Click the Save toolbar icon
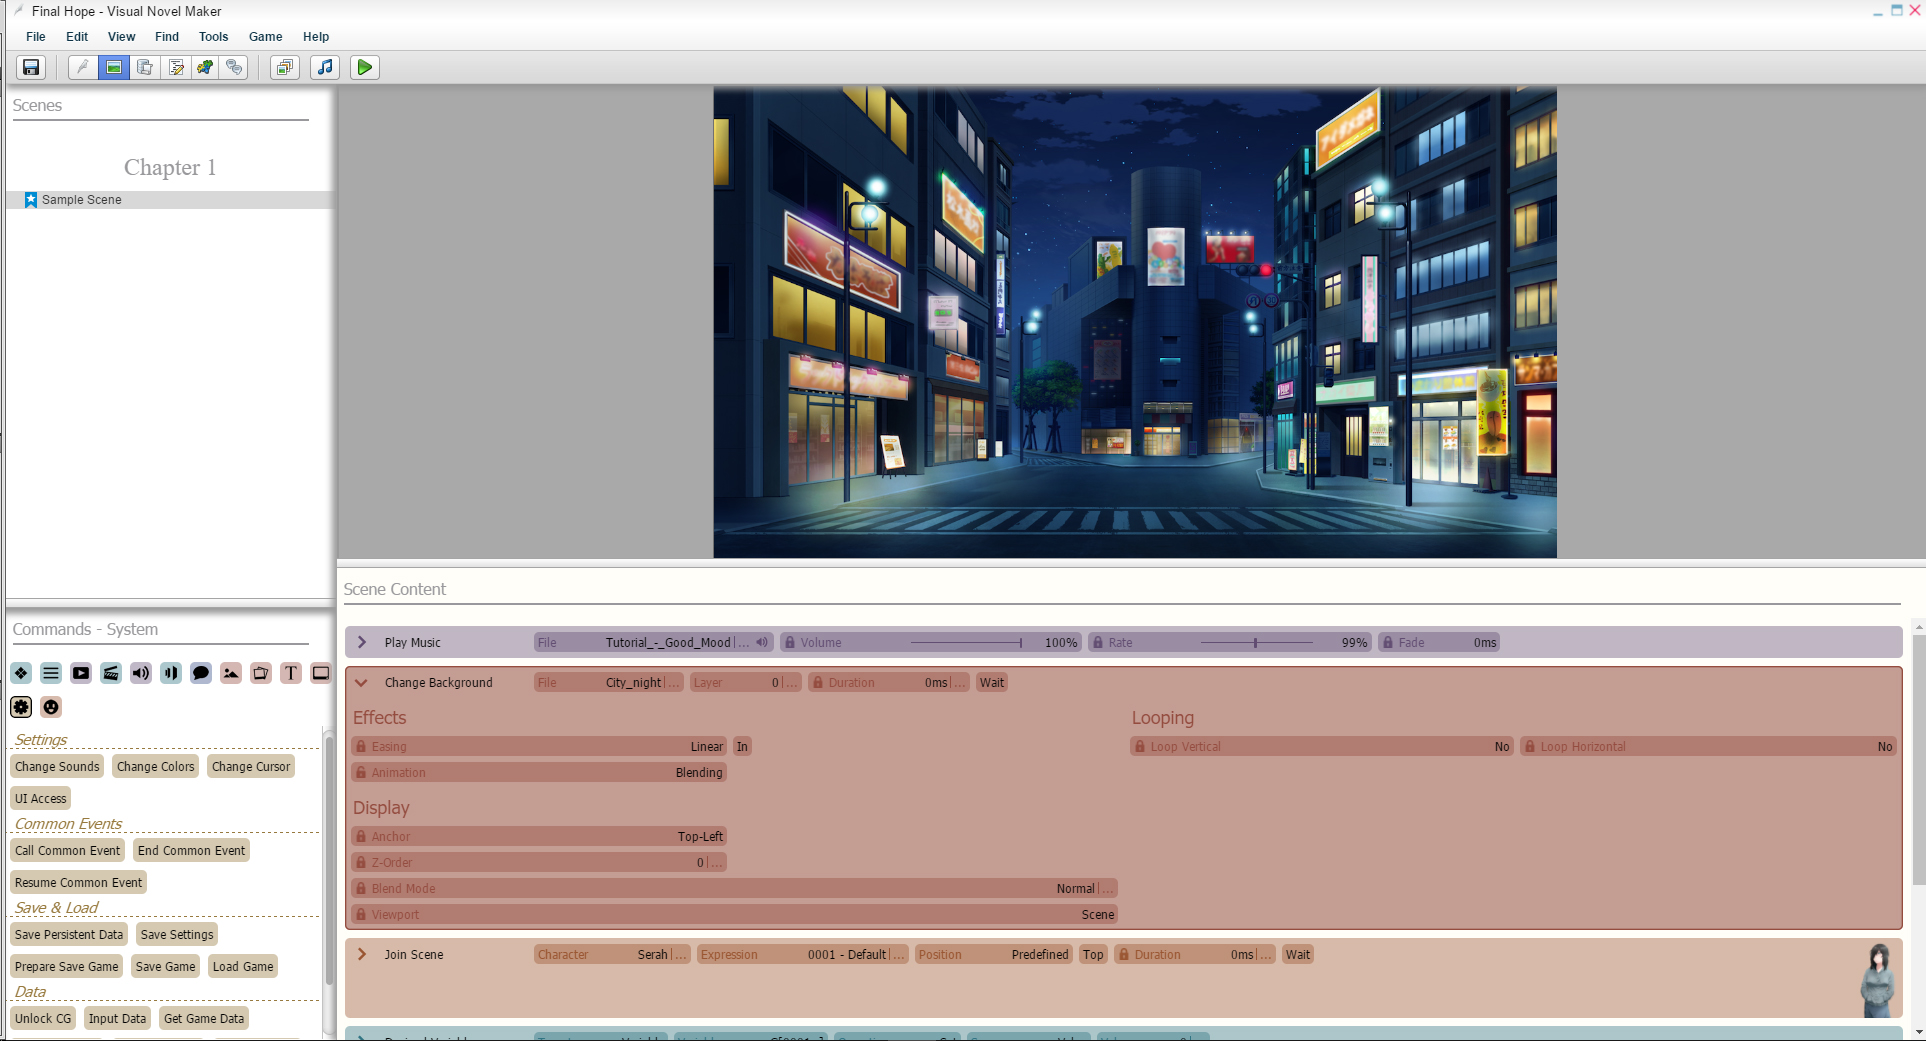This screenshot has height=1041, width=1926. coord(31,67)
